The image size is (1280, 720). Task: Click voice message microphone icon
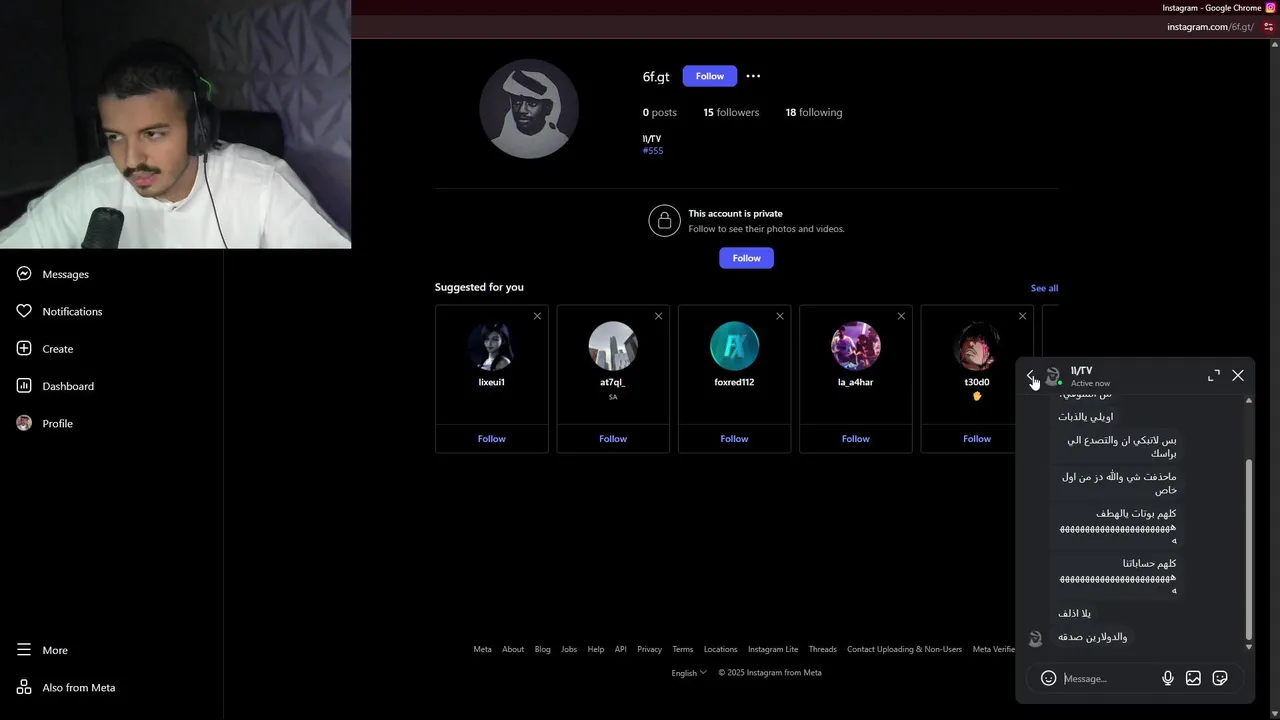tap(1167, 678)
